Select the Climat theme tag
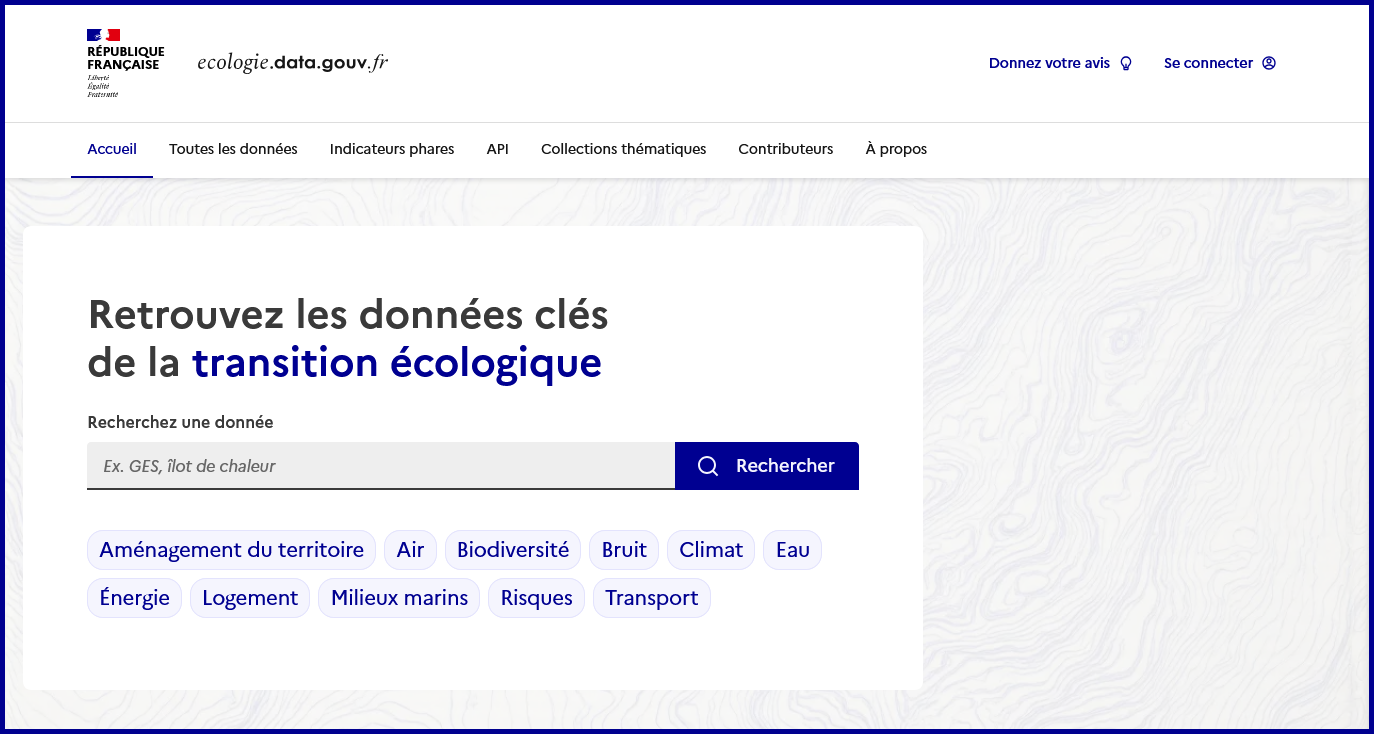The image size is (1374, 734). [710, 550]
